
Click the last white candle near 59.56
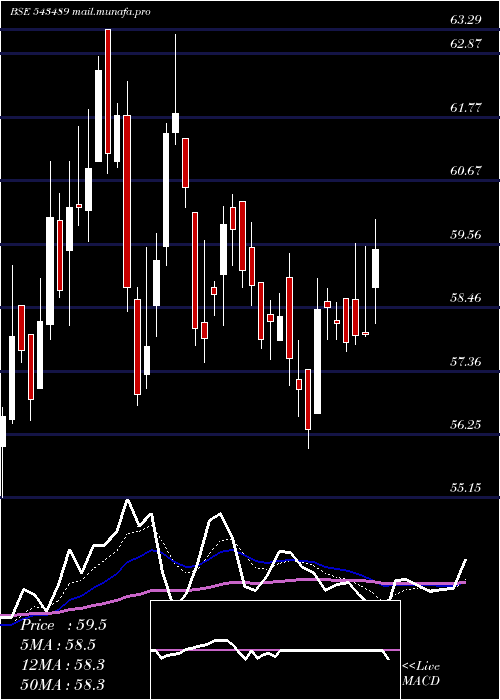click(x=375, y=268)
